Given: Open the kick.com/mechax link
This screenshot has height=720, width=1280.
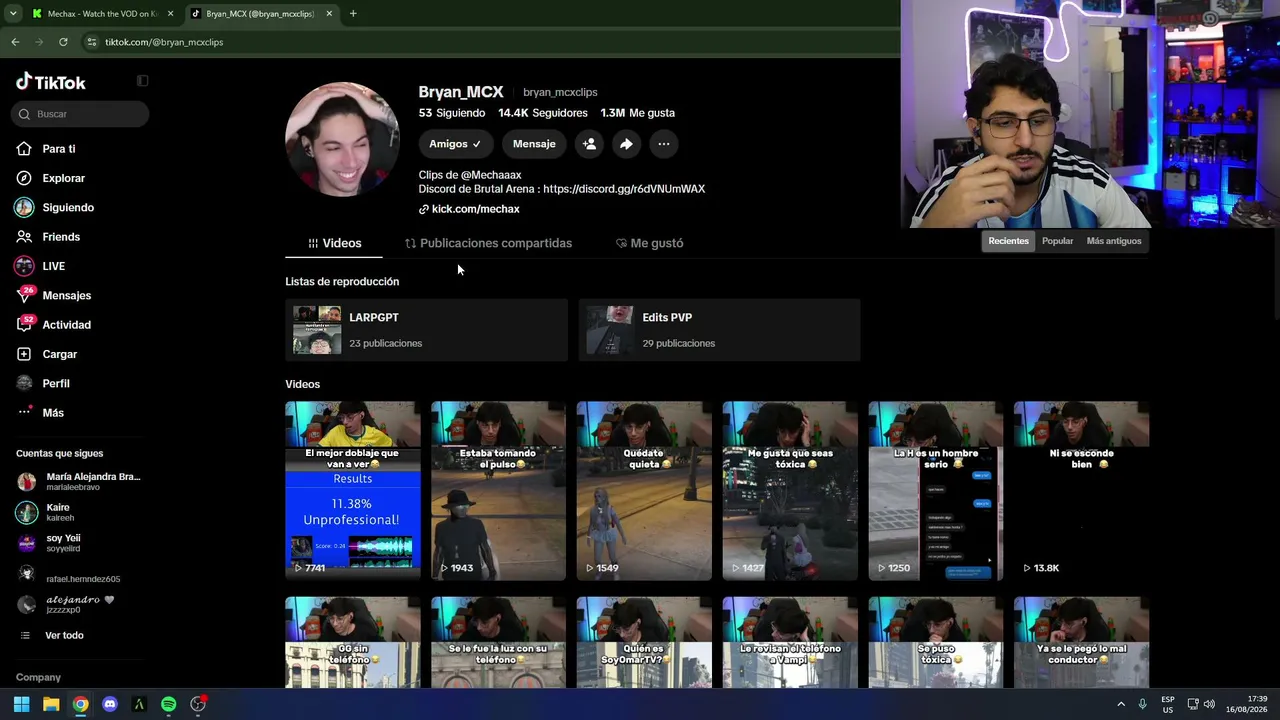Looking at the screenshot, I should pos(475,209).
